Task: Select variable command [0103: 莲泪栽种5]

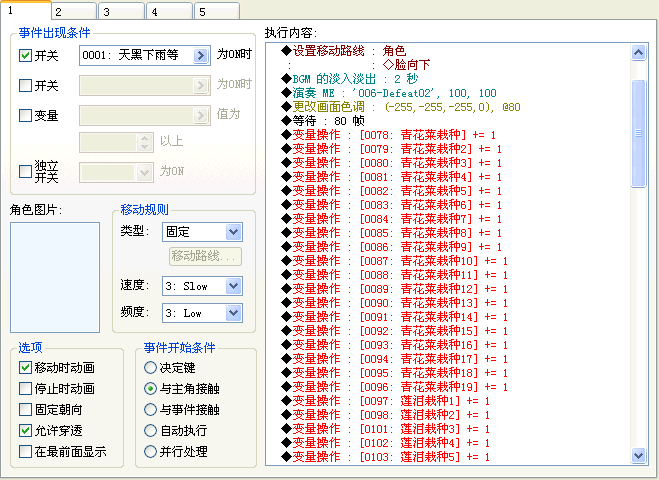Action: [386, 456]
